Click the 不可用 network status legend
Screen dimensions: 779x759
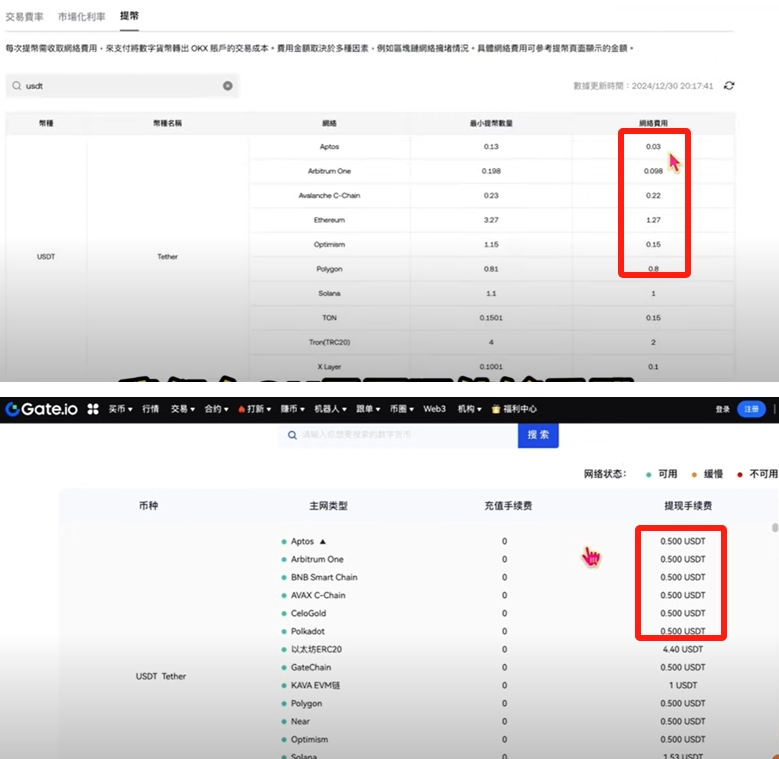(758, 474)
